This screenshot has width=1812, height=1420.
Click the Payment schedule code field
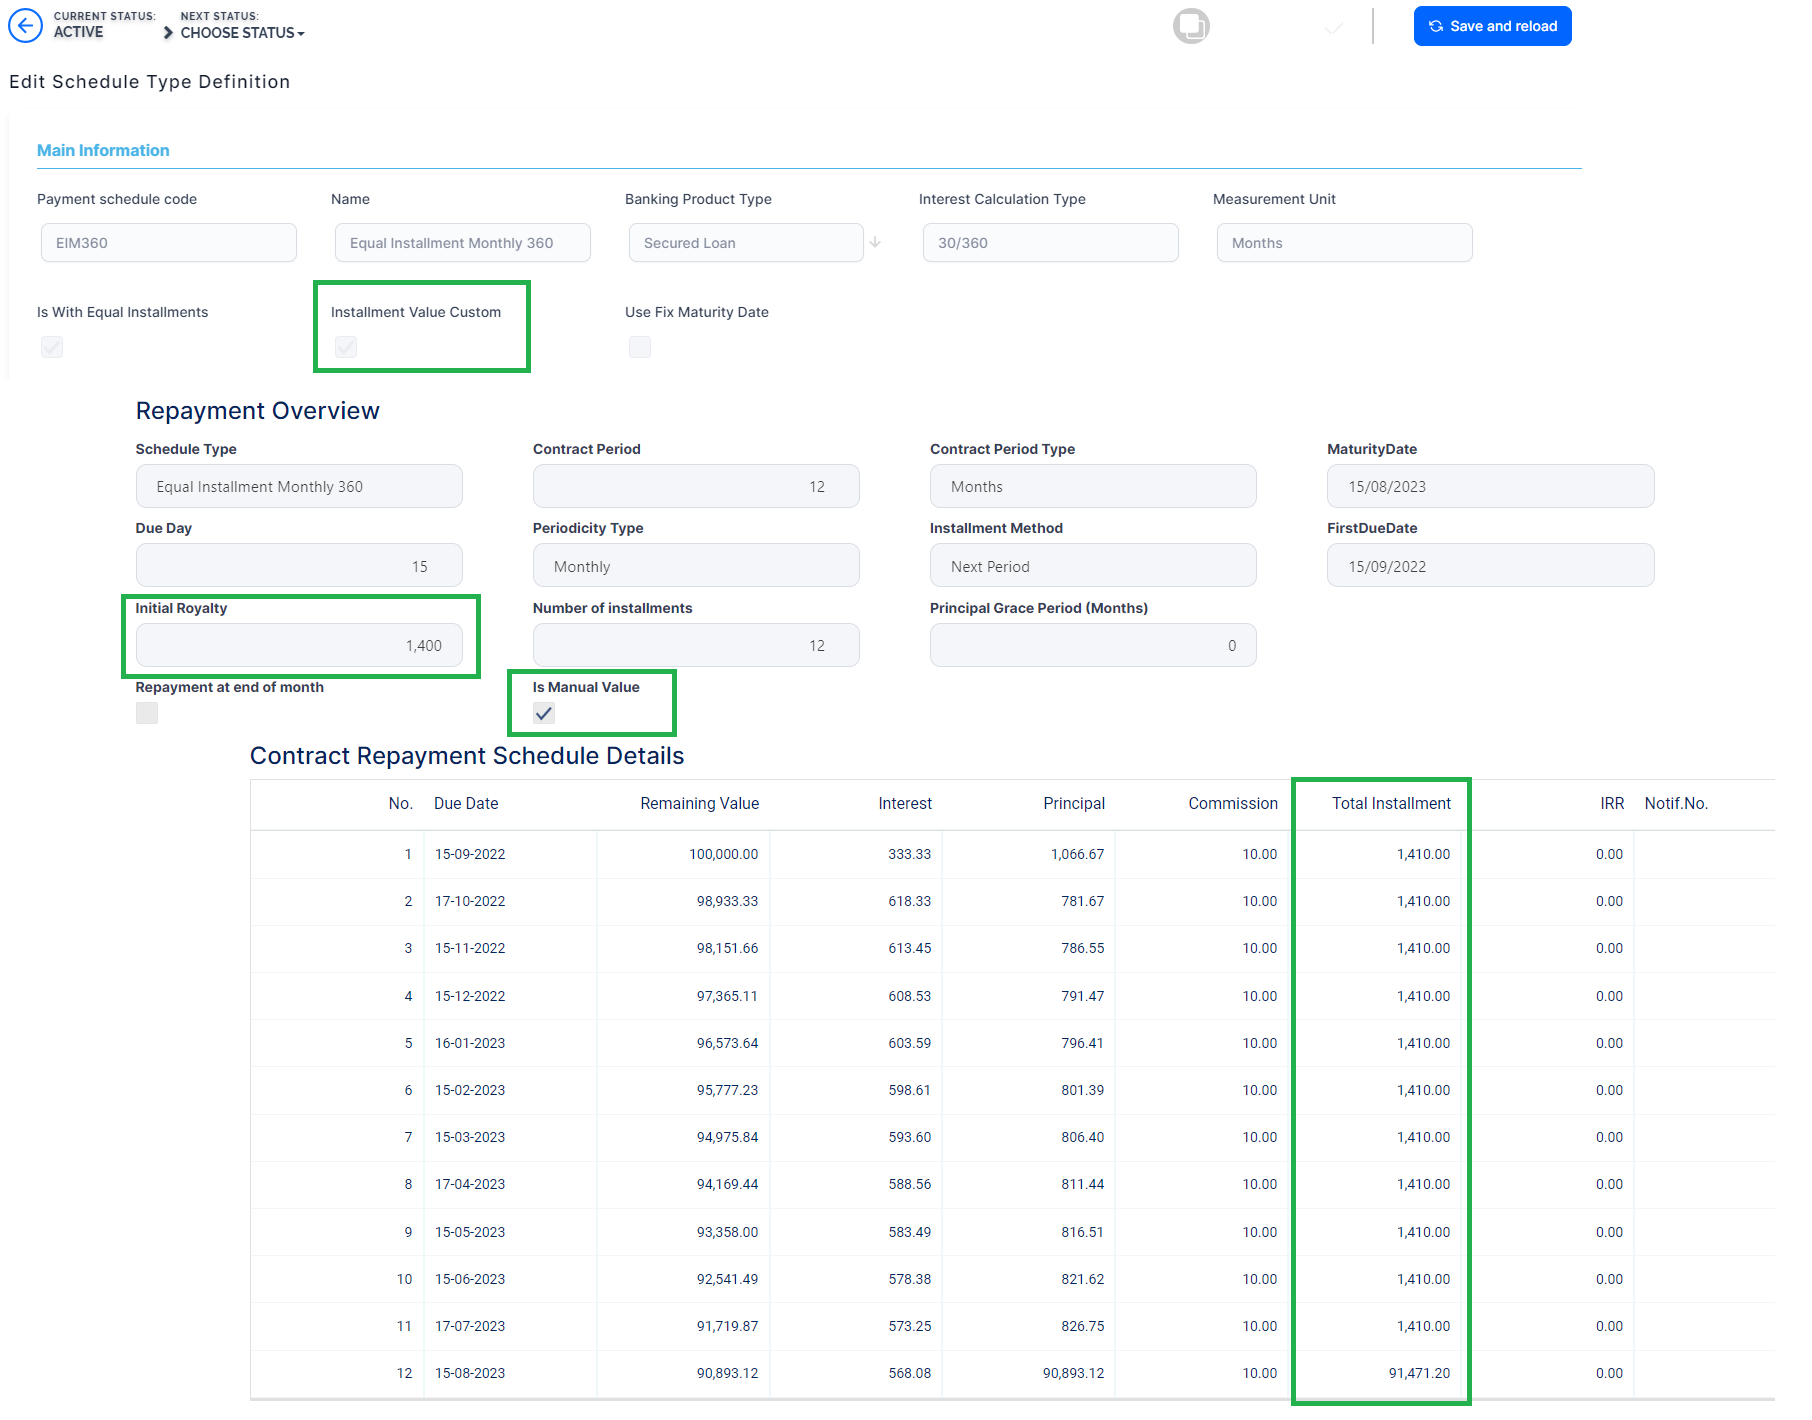[x=168, y=243]
